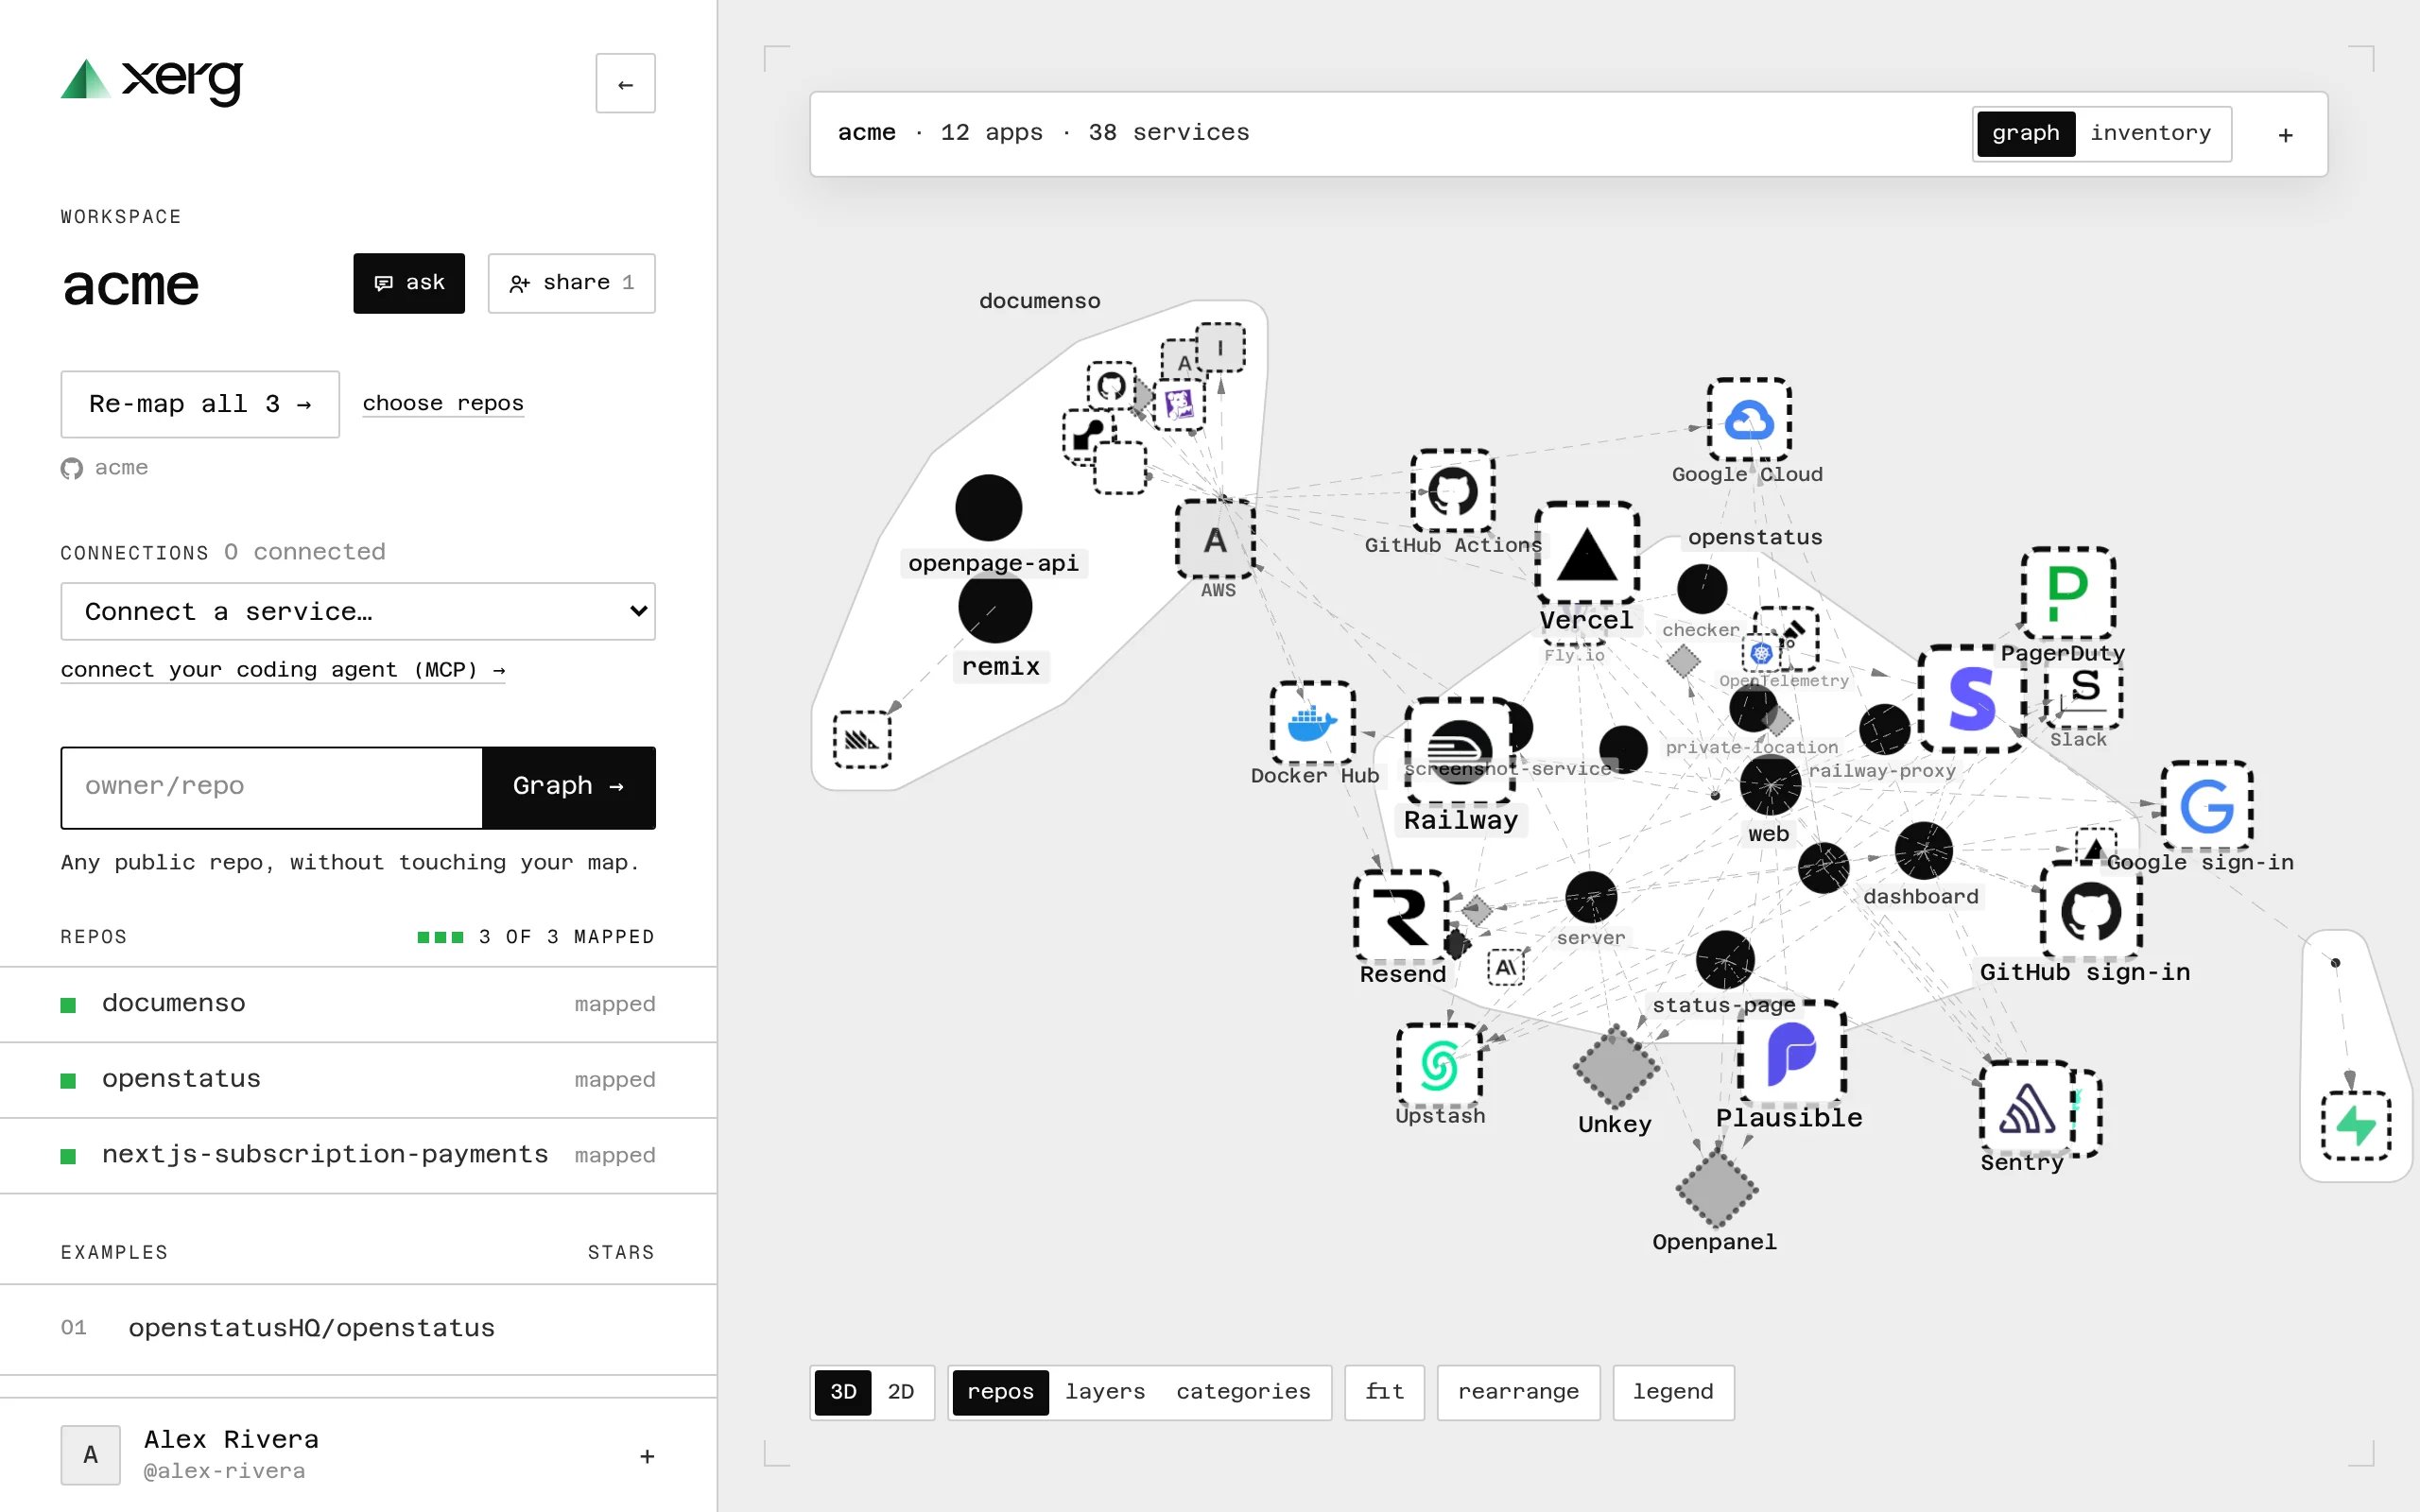Click the fit view button

click(1384, 1392)
